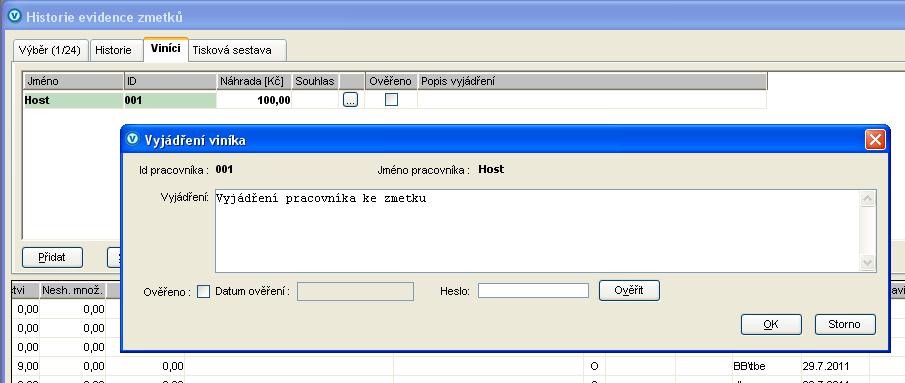Click the Popis vyjádření column header
This screenshot has height=383, width=905.
pos(592,81)
